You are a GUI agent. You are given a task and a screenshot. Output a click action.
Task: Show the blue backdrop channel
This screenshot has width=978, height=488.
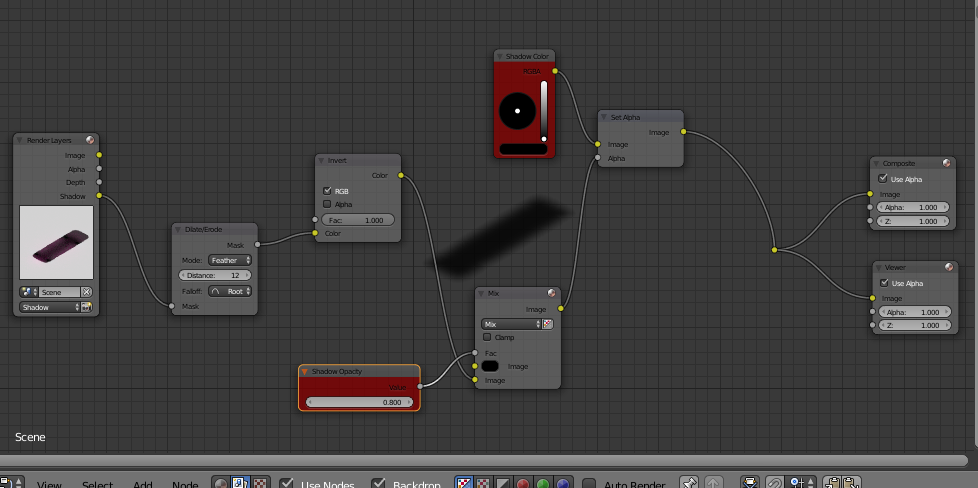[x=563, y=484]
